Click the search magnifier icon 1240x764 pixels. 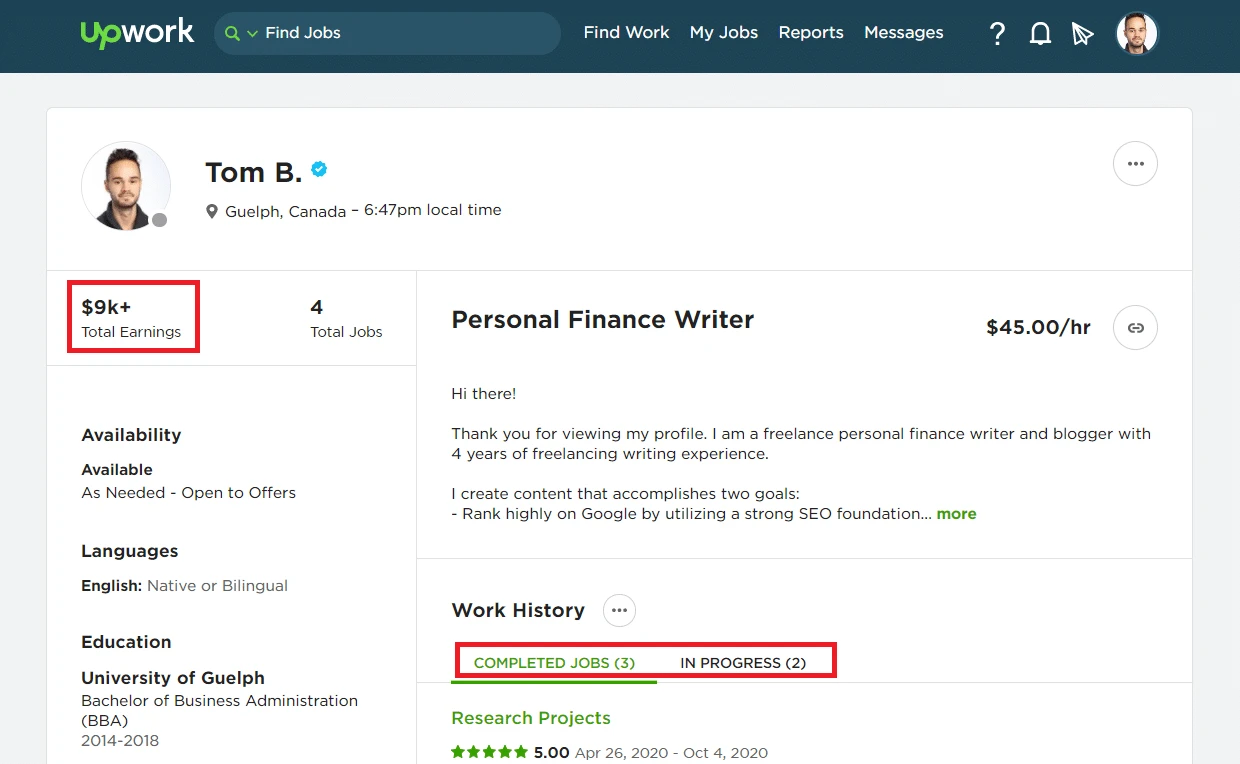pos(232,33)
